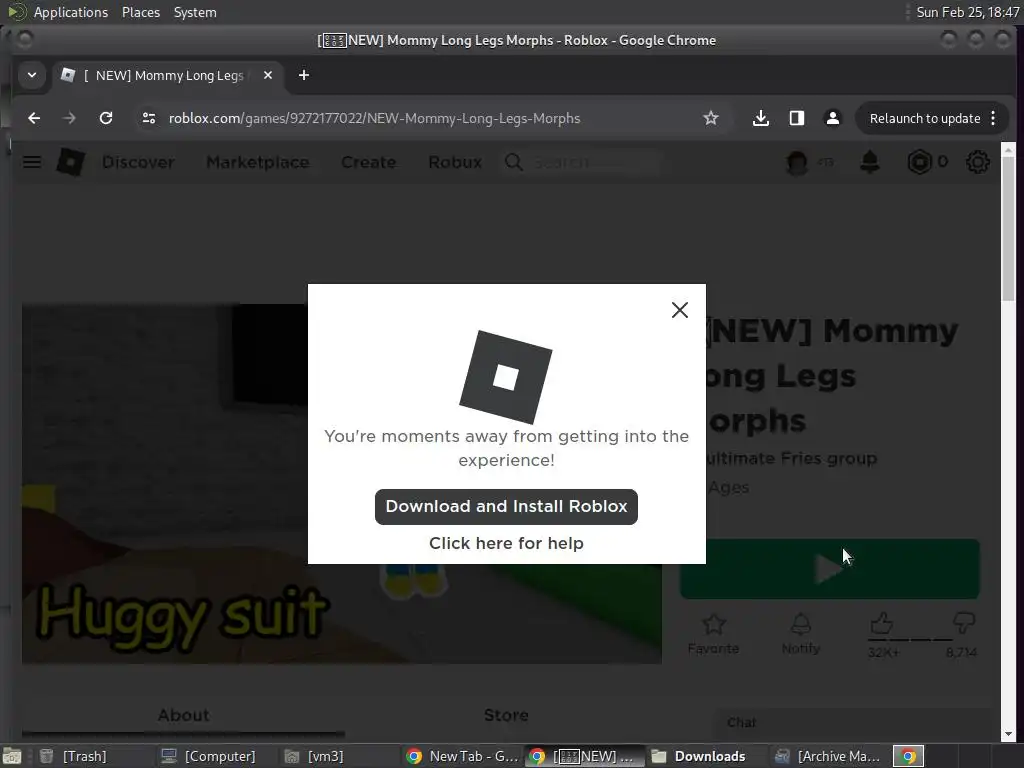This screenshot has width=1024, height=768.
Task: Open the Roblox avatar profile icon
Action: click(797, 162)
